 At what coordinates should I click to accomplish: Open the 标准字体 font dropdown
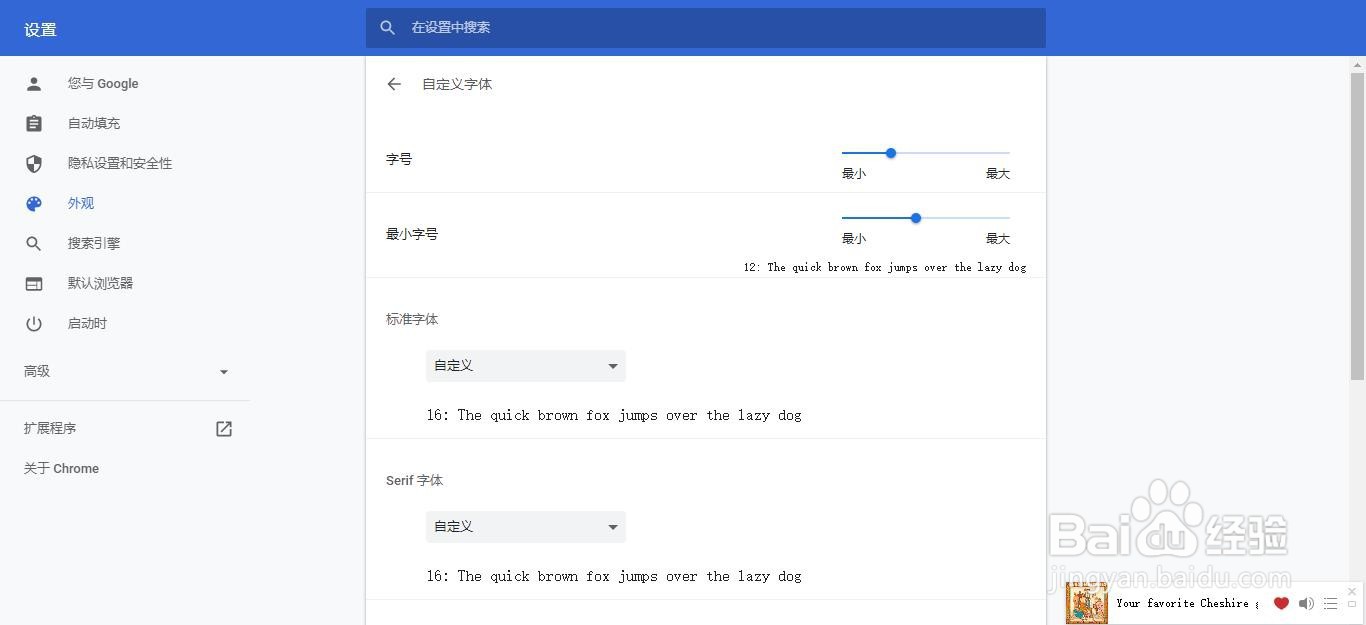526,366
